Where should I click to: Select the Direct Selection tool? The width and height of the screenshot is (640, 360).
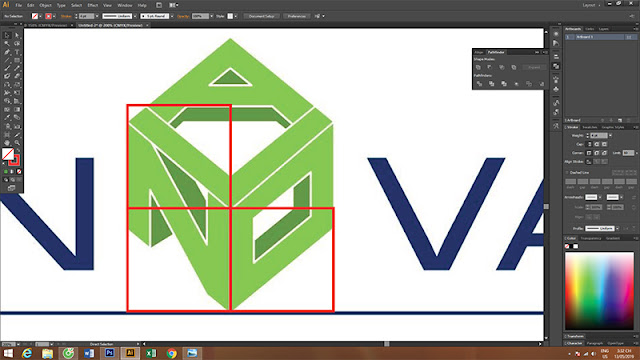coord(17,36)
